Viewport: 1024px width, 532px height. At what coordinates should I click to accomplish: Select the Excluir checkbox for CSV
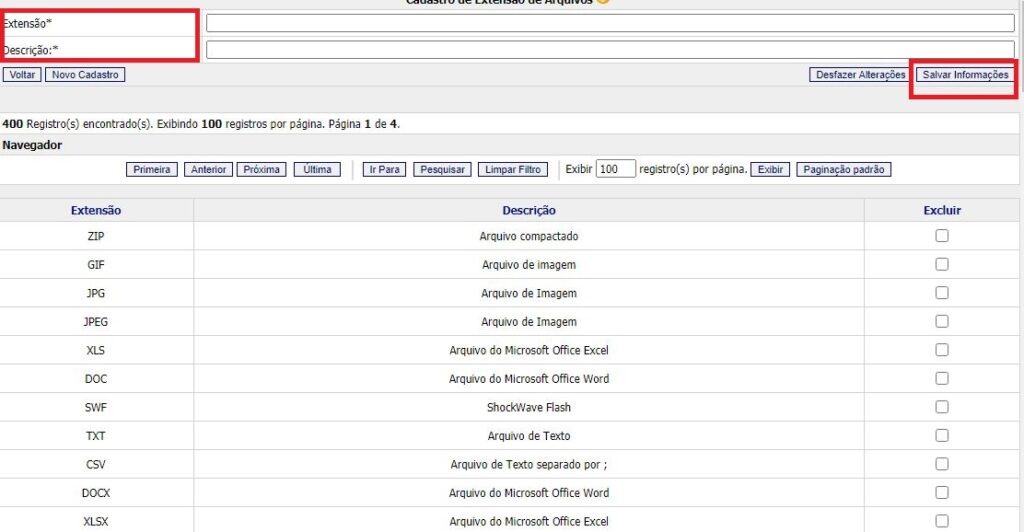[942, 464]
